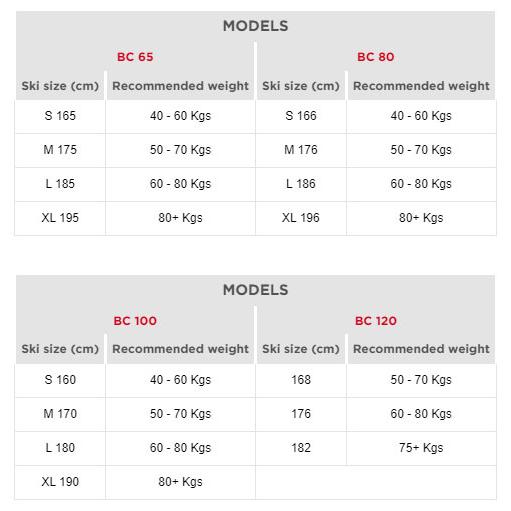Click the BC 65 model heading

[x=135, y=57]
